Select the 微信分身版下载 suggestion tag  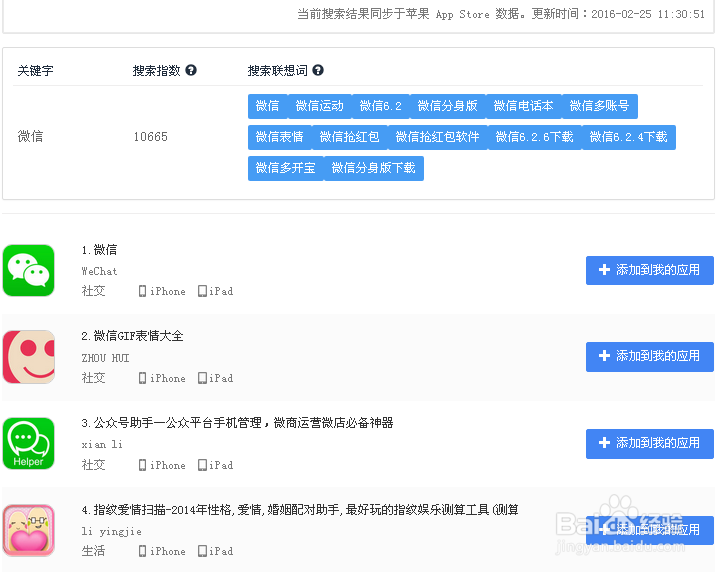[x=374, y=168]
